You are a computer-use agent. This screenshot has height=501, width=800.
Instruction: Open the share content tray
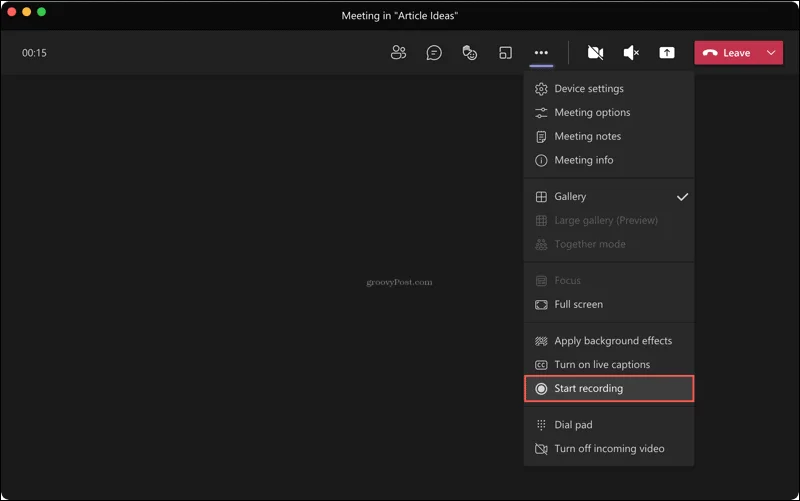[667, 53]
